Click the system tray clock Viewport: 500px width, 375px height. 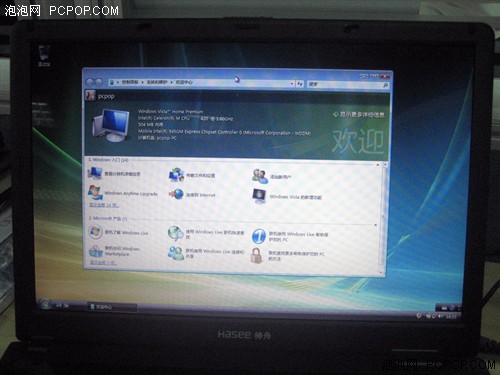pos(450,317)
